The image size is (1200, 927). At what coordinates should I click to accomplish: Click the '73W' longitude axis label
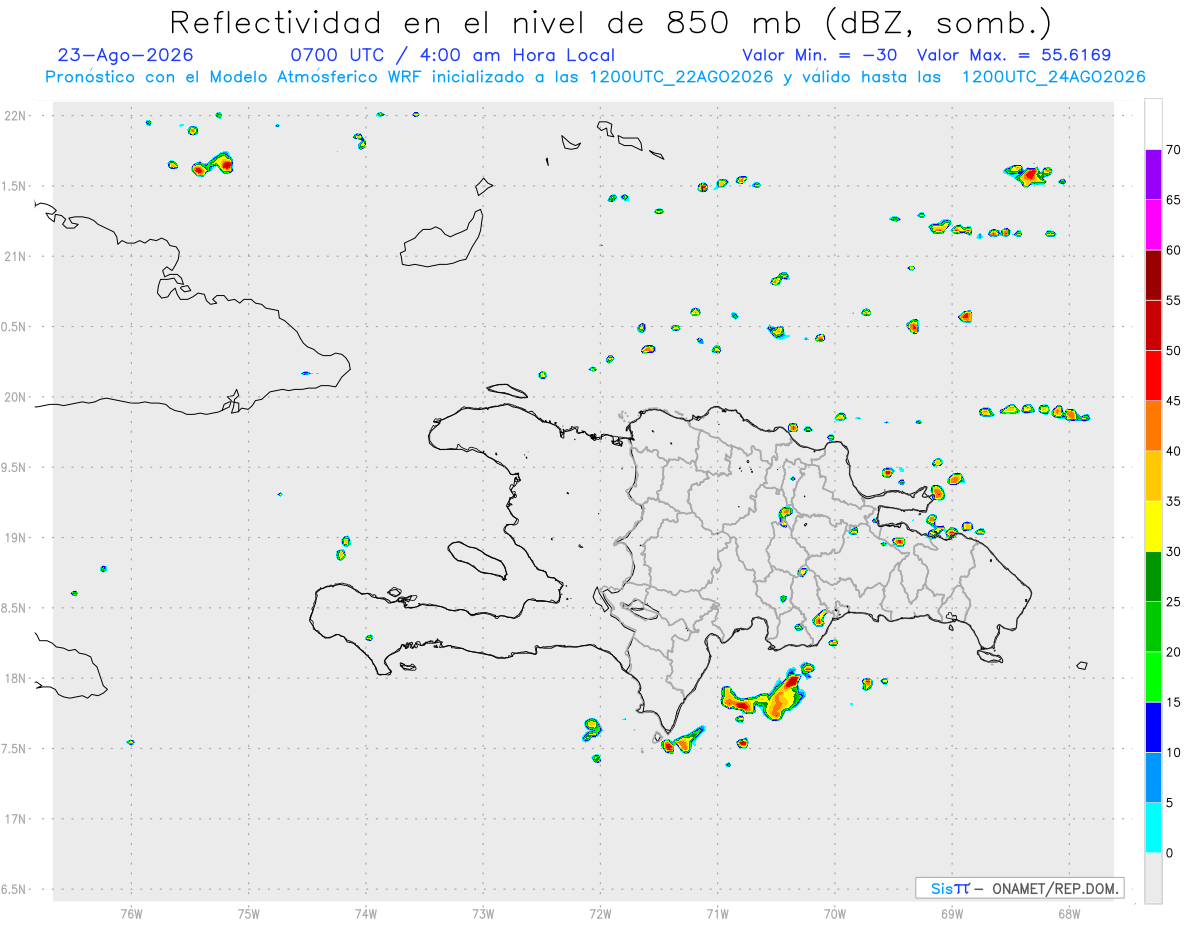coord(483,912)
